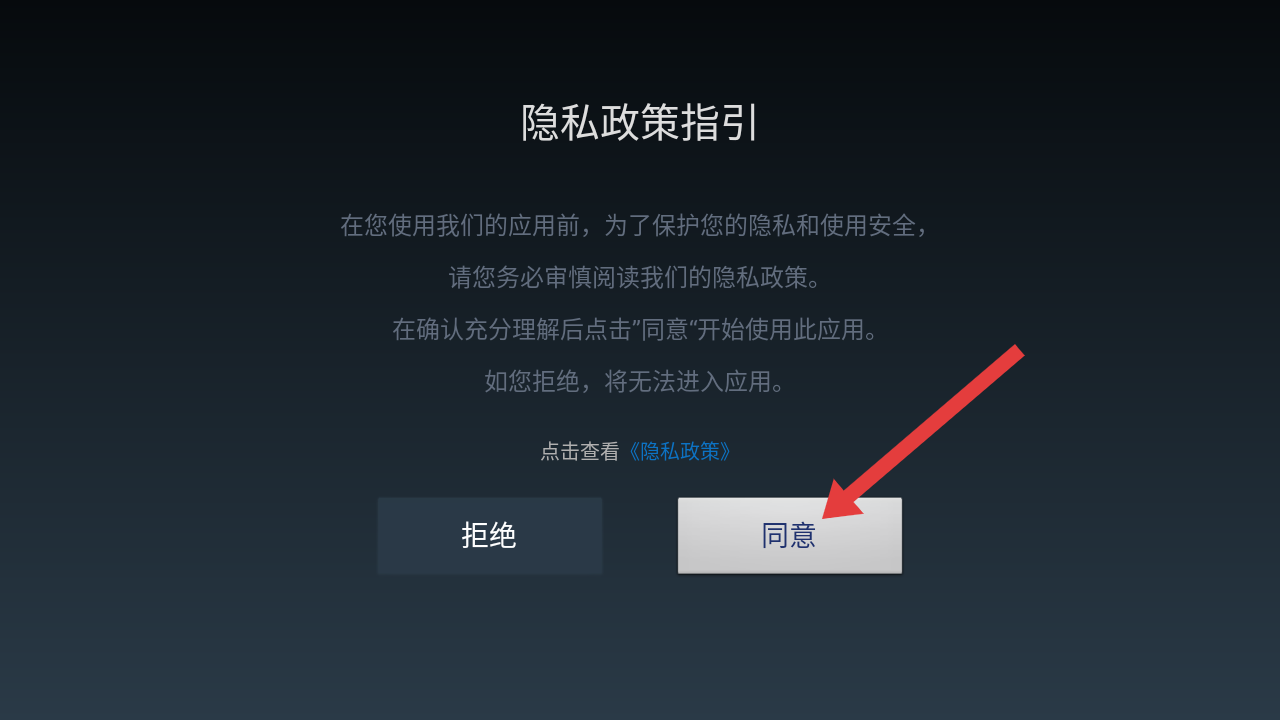Screen dimensions: 1280x720
Task: Click the 拒绝 button to decline
Action: click(489, 535)
